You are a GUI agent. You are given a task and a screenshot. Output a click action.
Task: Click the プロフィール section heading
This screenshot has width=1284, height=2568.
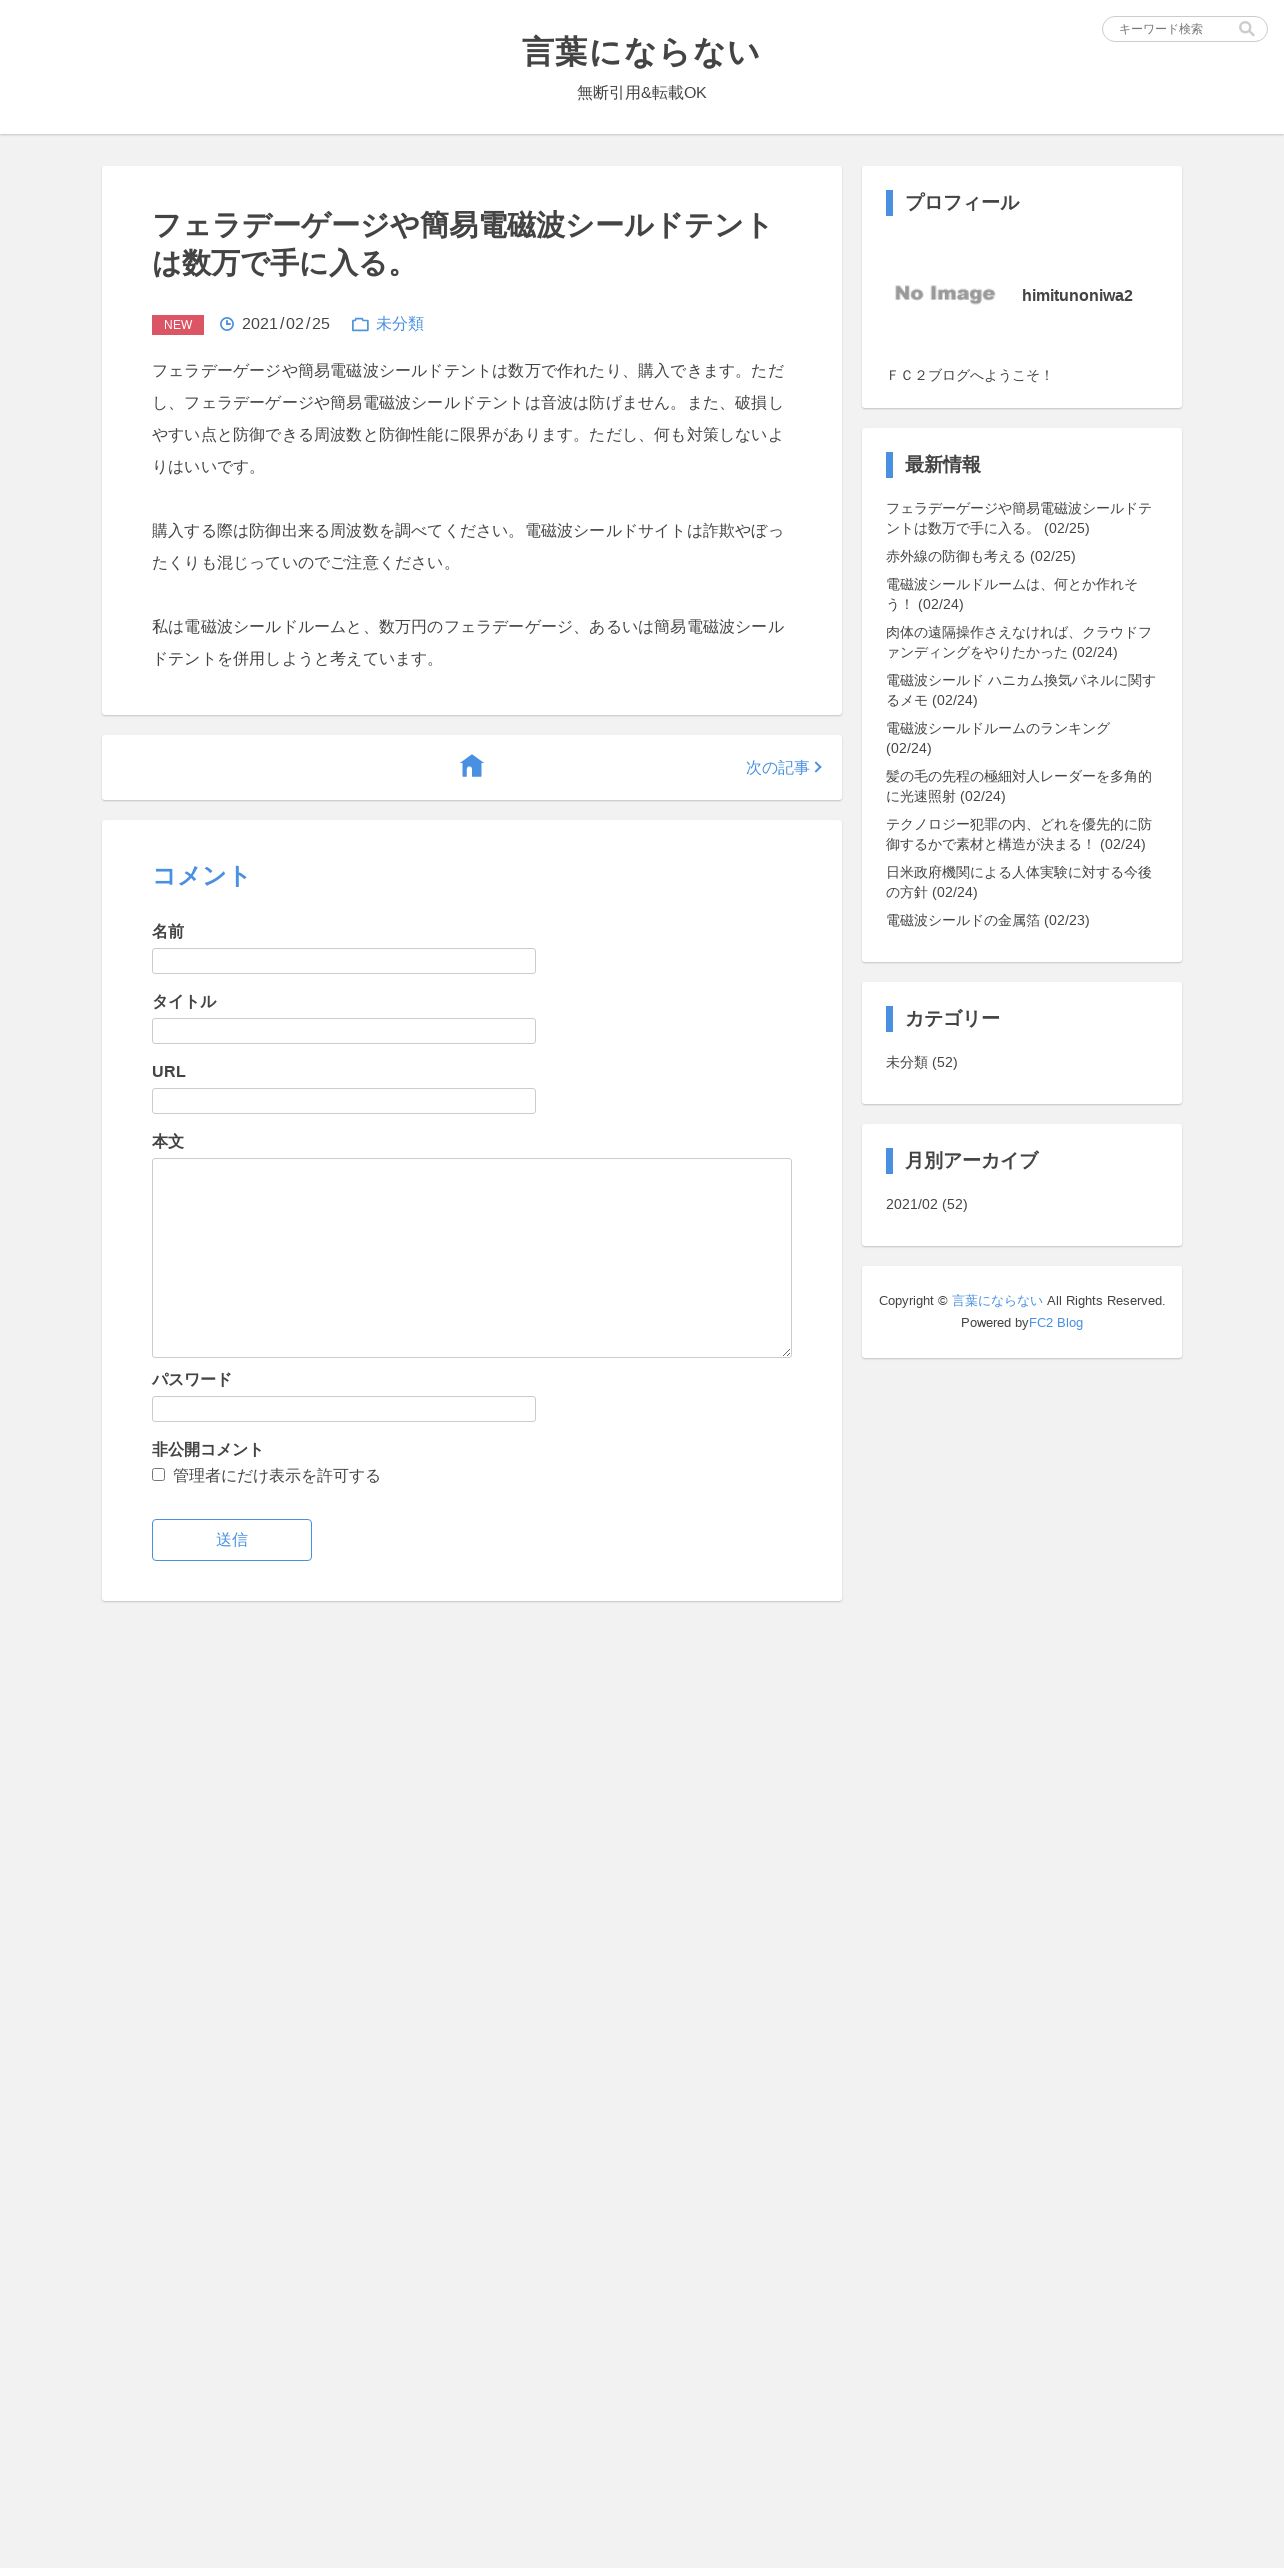(962, 202)
